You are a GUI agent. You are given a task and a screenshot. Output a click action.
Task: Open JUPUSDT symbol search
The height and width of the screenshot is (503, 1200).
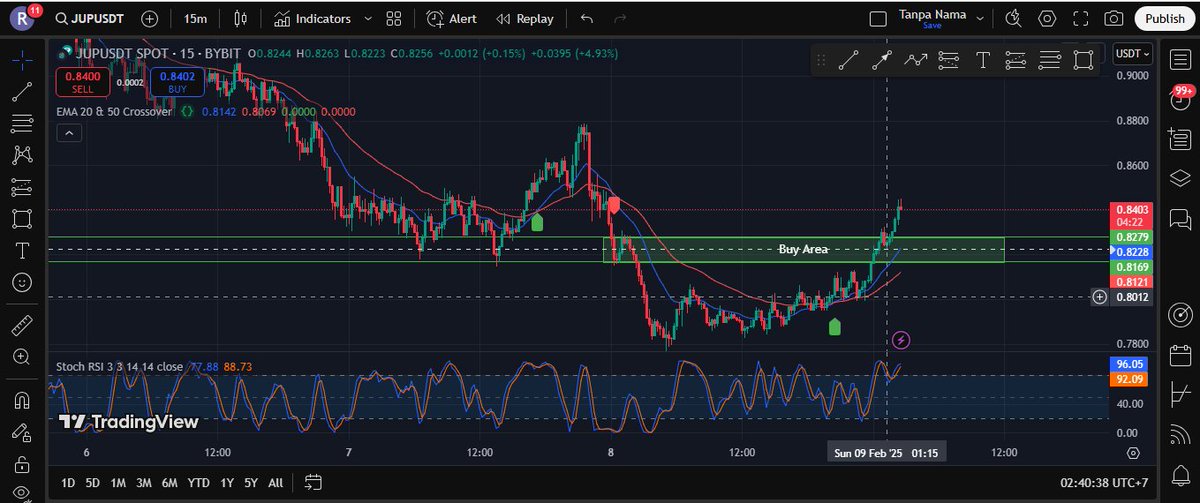pyautogui.click(x=91, y=18)
